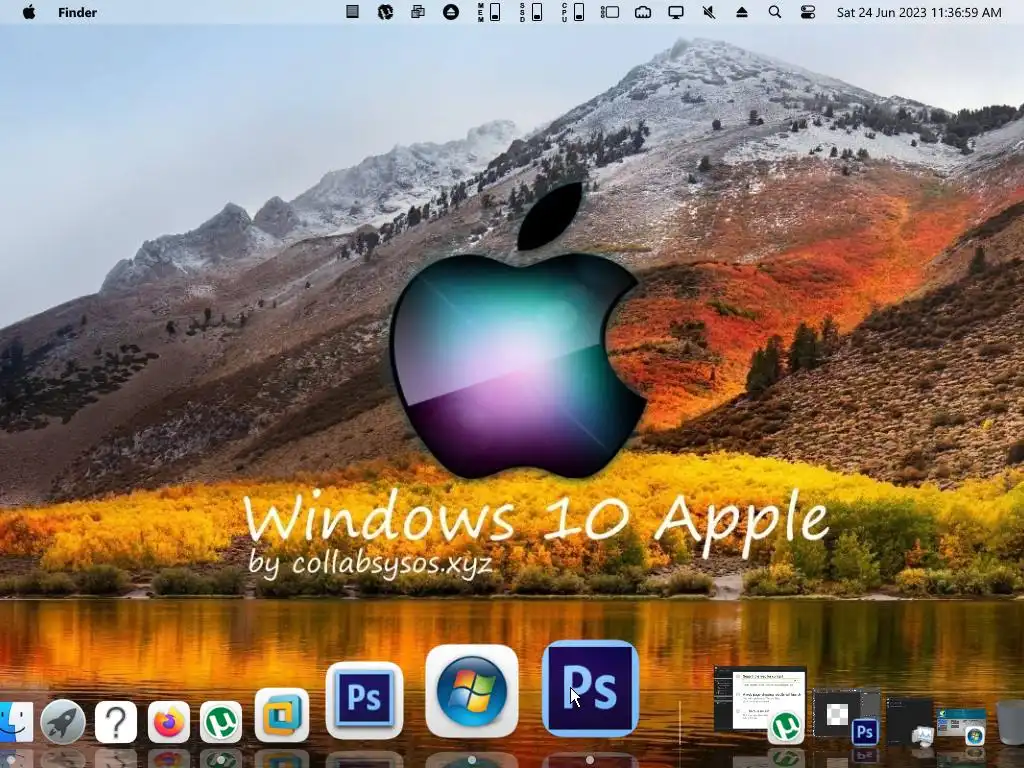The image size is (1024, 768).
Task: Click the dark square icon in menu bar
Action: [x=352, y=12]
